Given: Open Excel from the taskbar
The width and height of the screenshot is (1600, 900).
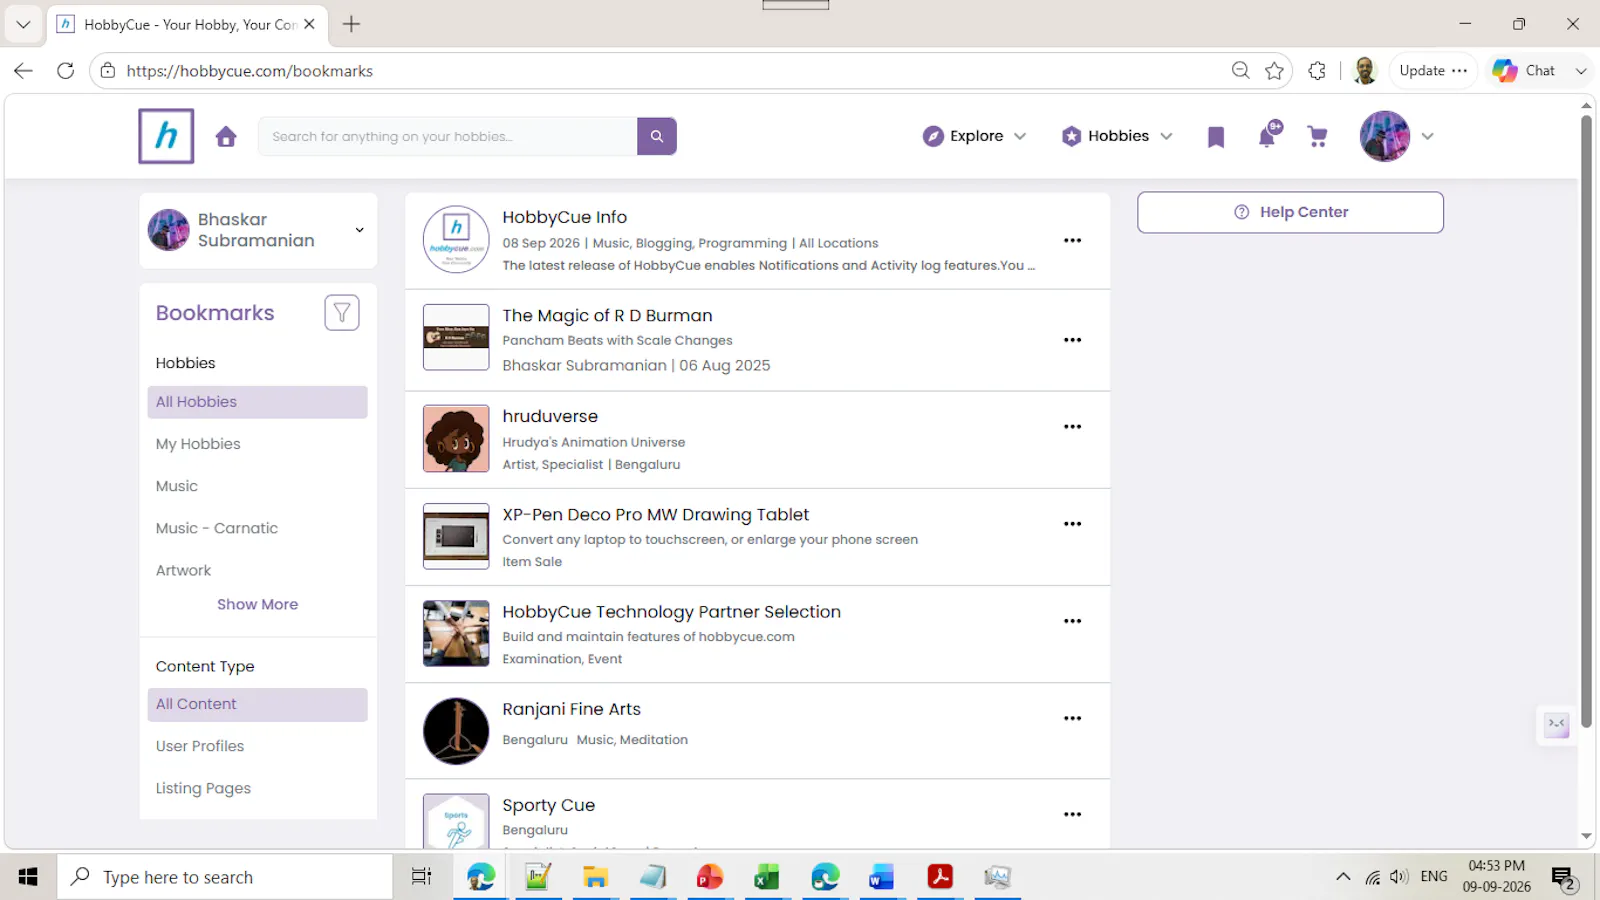Looking at the screenshot, I should click(766, 877).
